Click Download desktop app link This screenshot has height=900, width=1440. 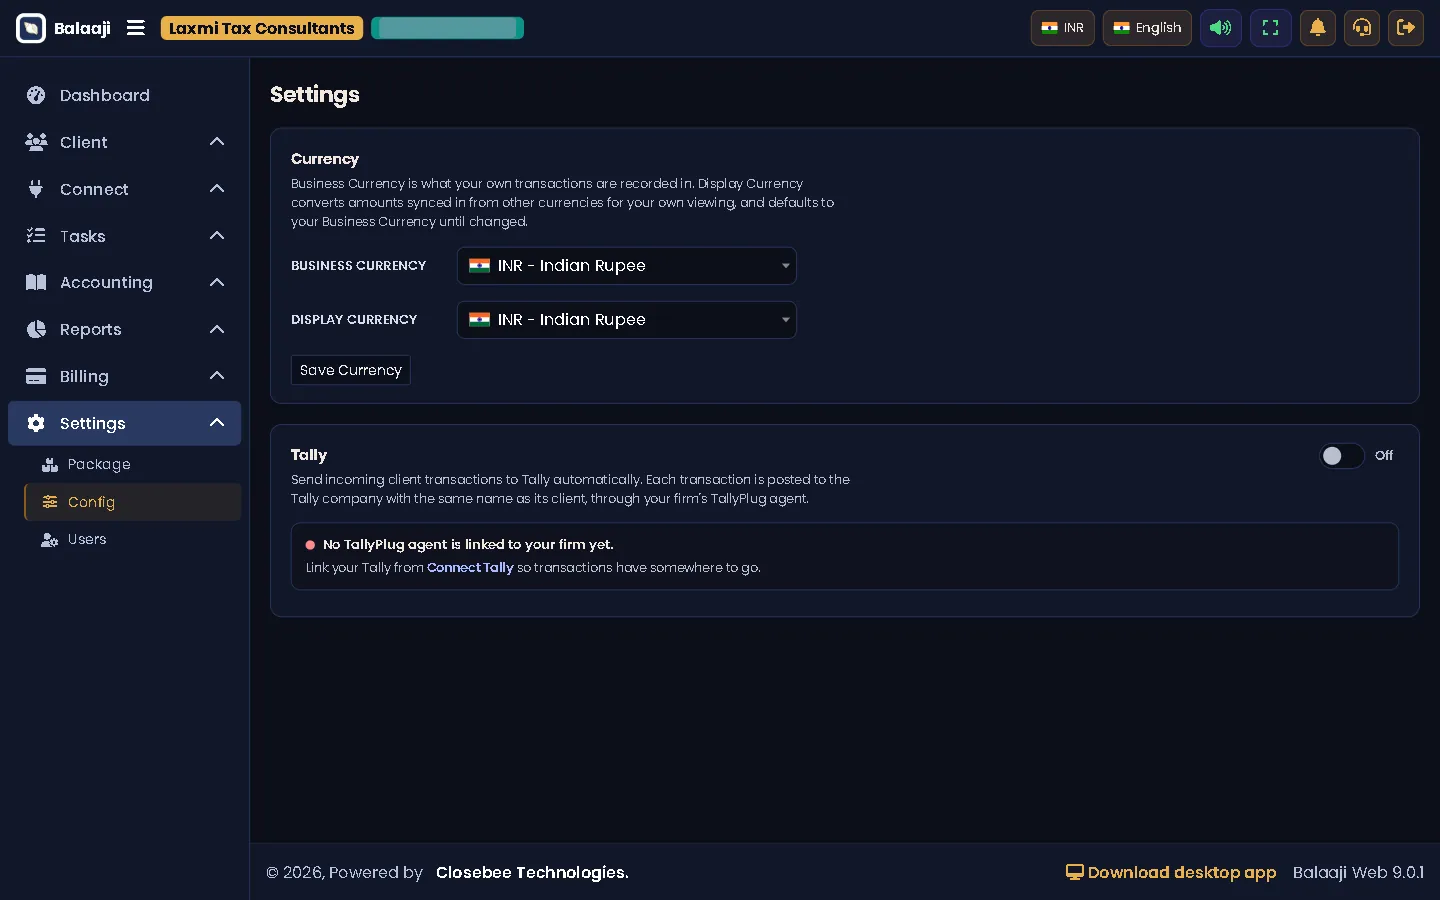click(x=1171, y=872)
